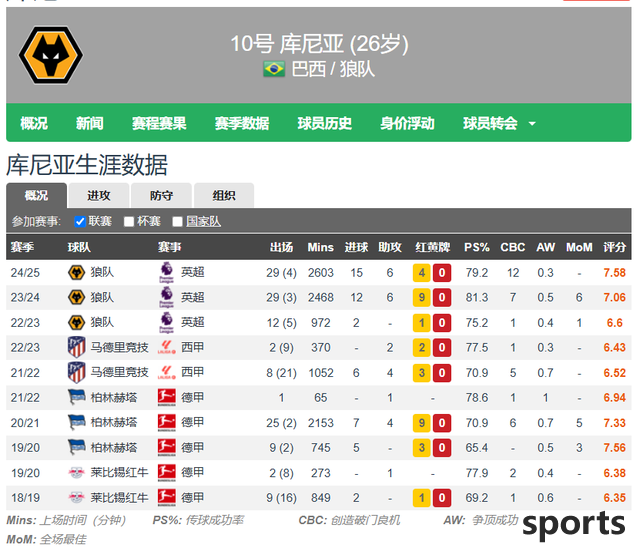Open 马德里竞技 link in 21/22 row

click(x=119, y=373)
